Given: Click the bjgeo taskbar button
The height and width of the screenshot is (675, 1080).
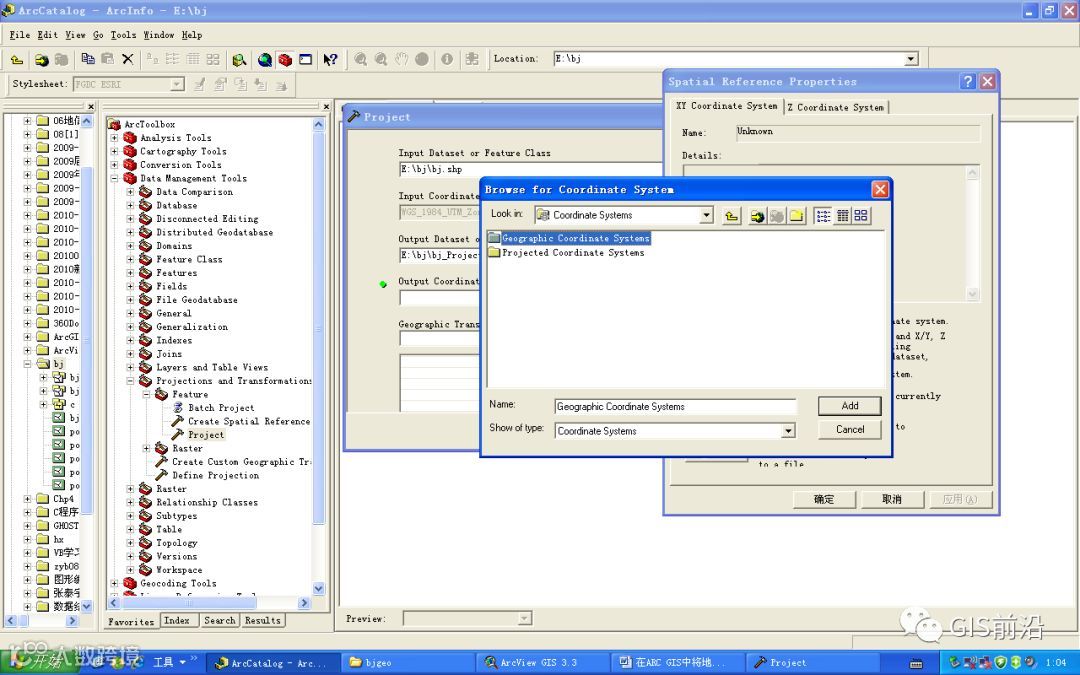Looking at the screenshot, I should tap(408, 663).
